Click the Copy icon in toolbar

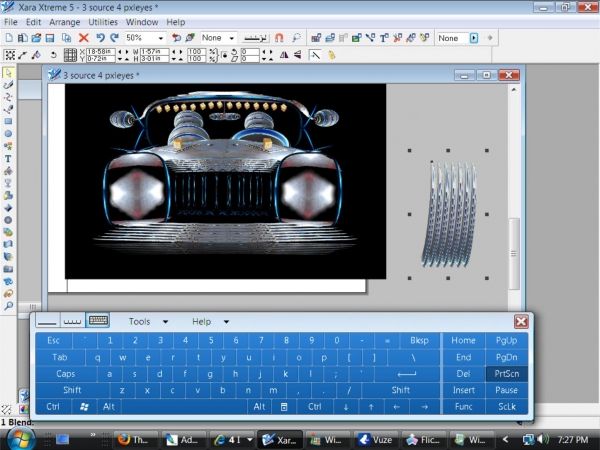pyautogui.click(x=67, y=38)
